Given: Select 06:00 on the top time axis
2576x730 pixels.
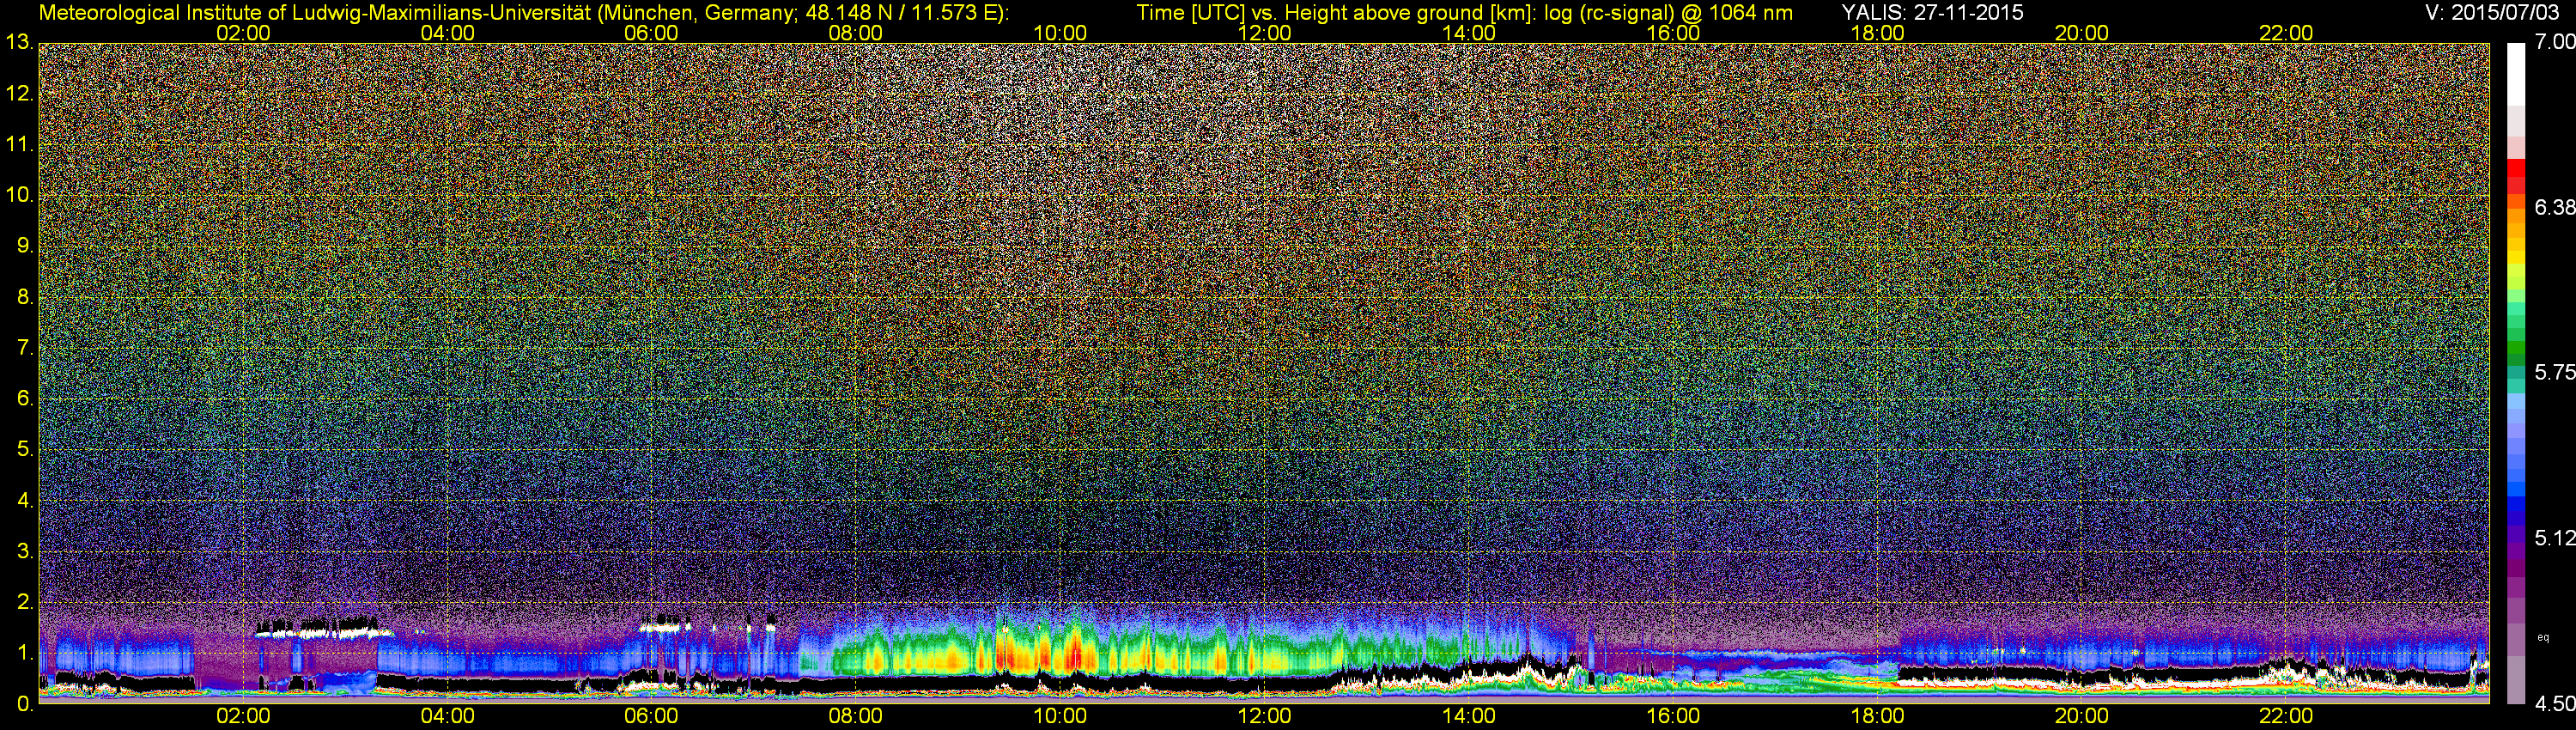Looking at the screenshot, I should pyautogui.click(x=651, y=33).
